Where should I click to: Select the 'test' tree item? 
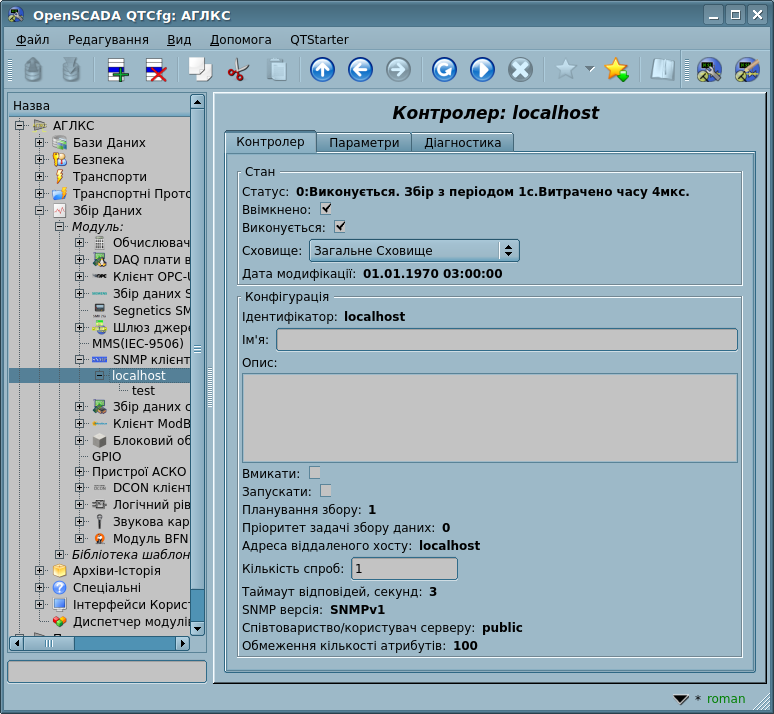143,391
